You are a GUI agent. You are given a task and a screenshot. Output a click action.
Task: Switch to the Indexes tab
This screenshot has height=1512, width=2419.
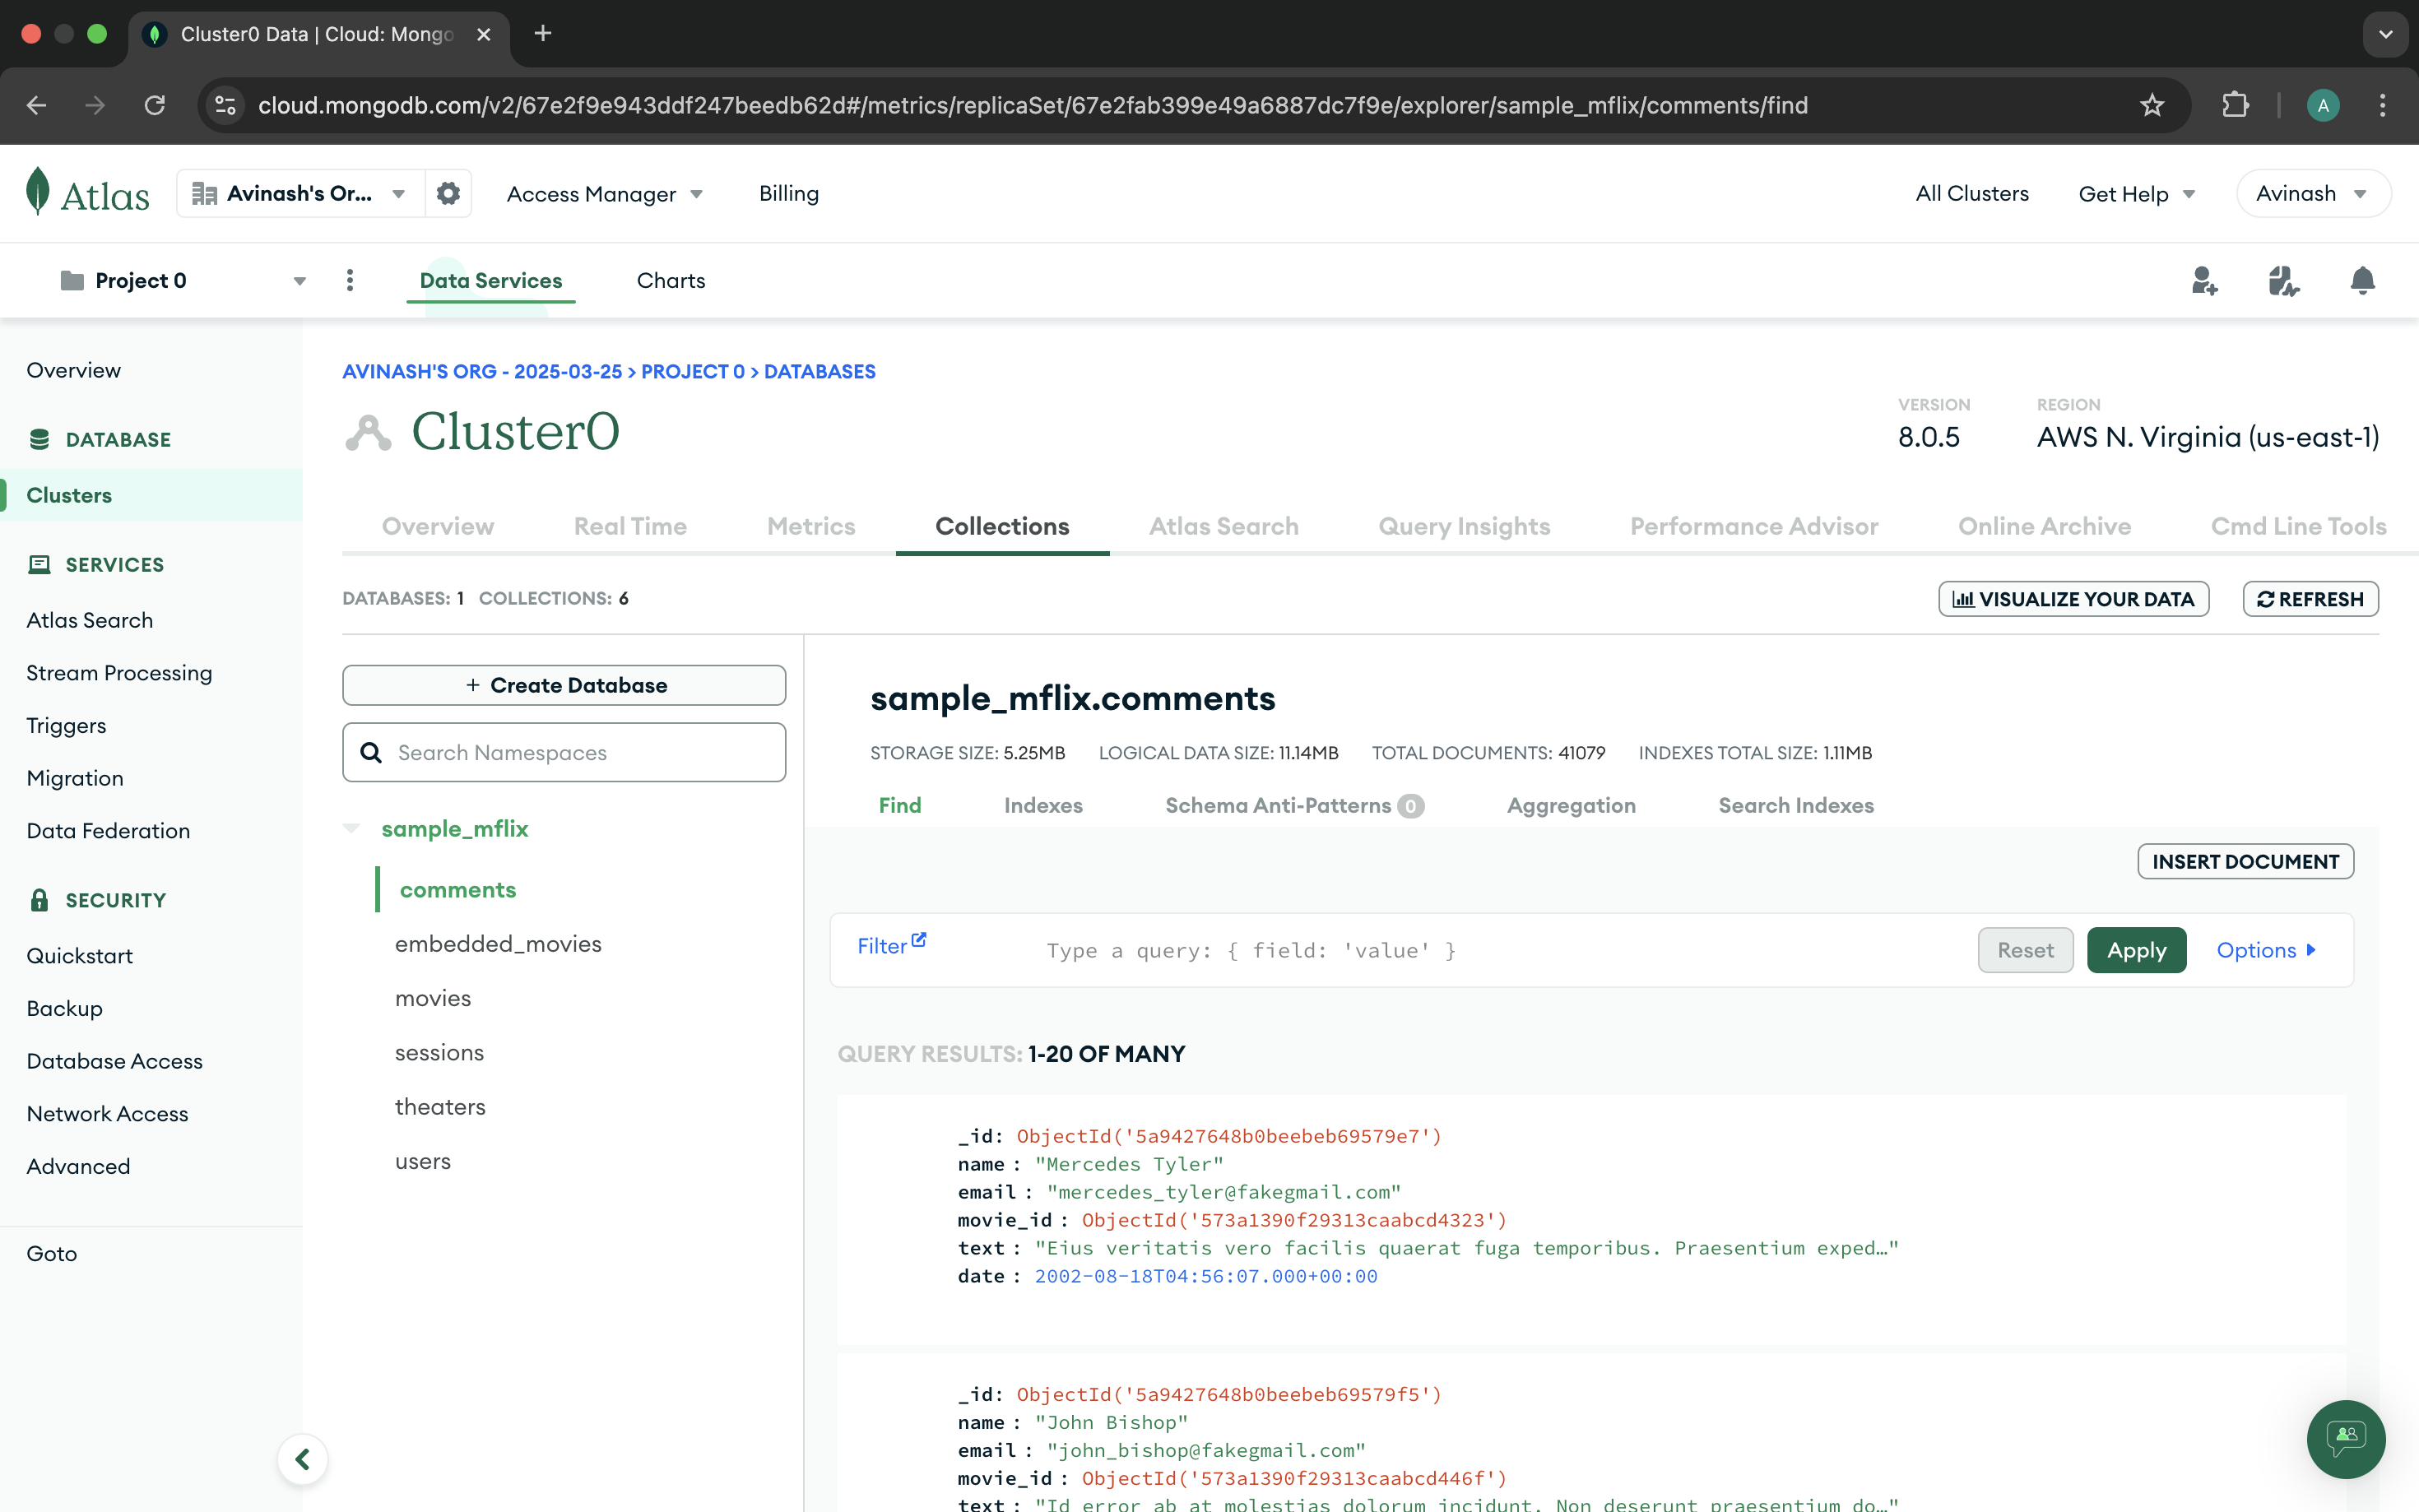1043,805
